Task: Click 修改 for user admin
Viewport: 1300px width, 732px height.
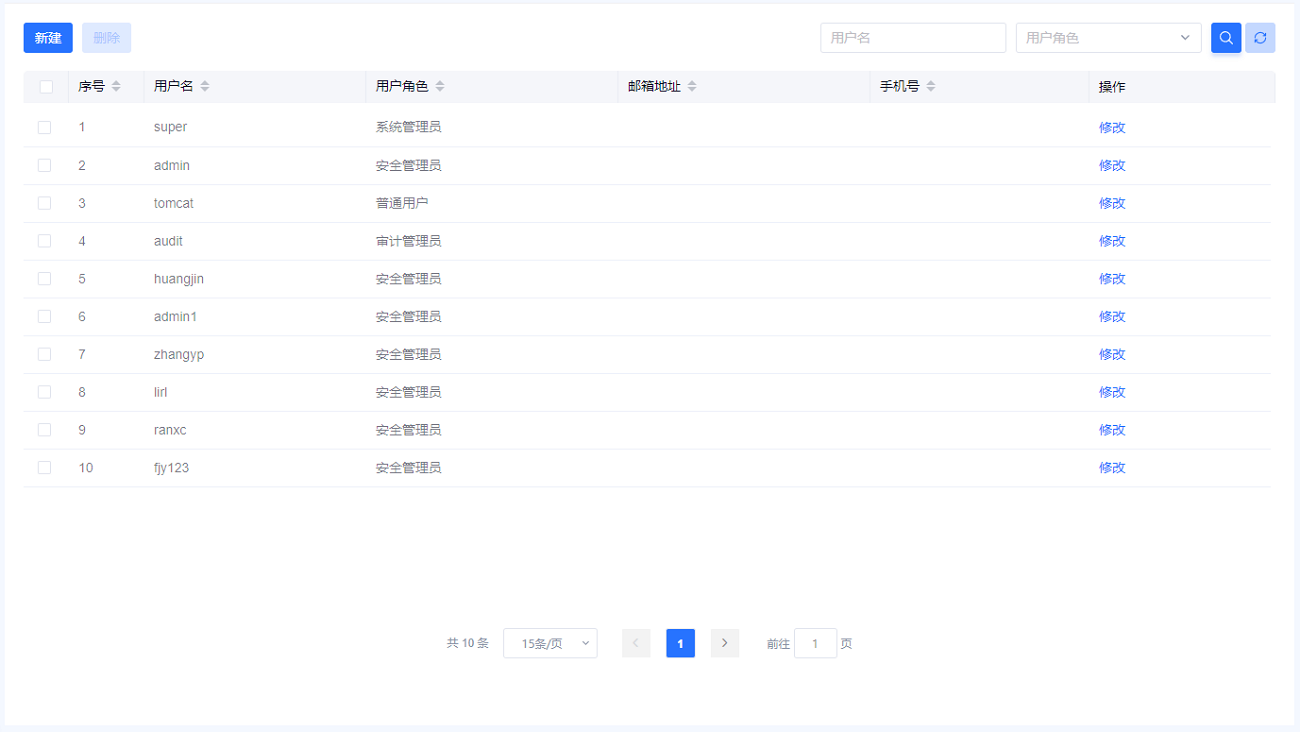Action: click(1112, 166)
